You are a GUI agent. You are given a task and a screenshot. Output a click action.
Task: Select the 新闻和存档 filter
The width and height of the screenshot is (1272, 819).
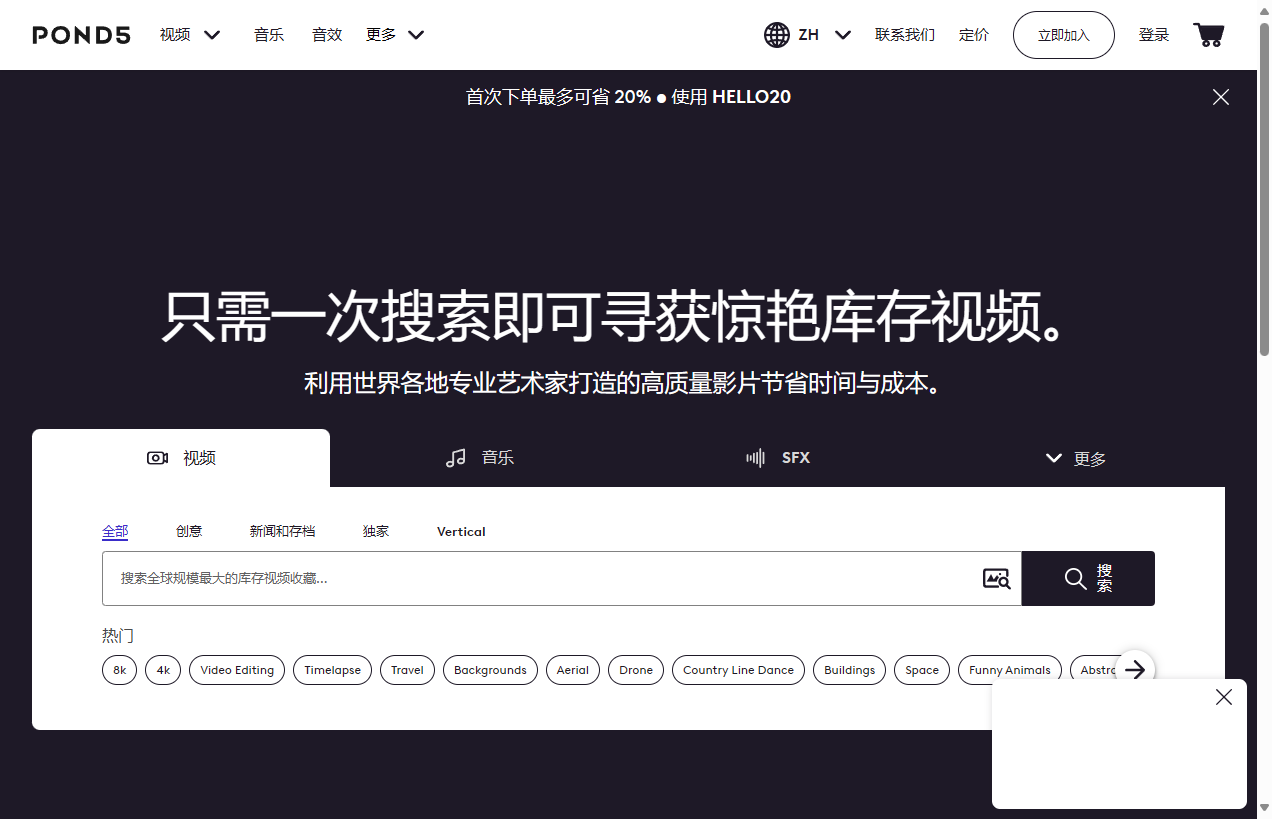coord(282,531)
